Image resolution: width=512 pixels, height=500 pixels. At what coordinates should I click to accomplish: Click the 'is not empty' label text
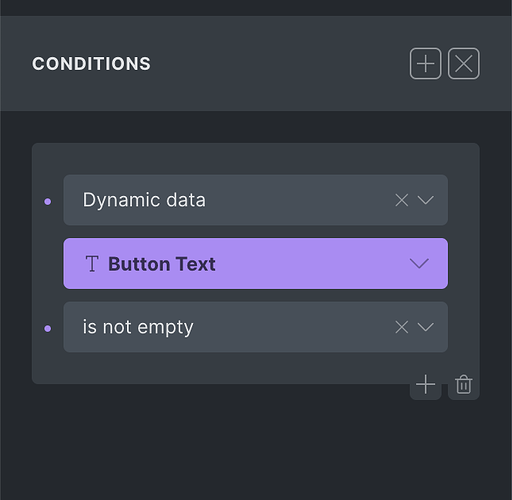138,327
